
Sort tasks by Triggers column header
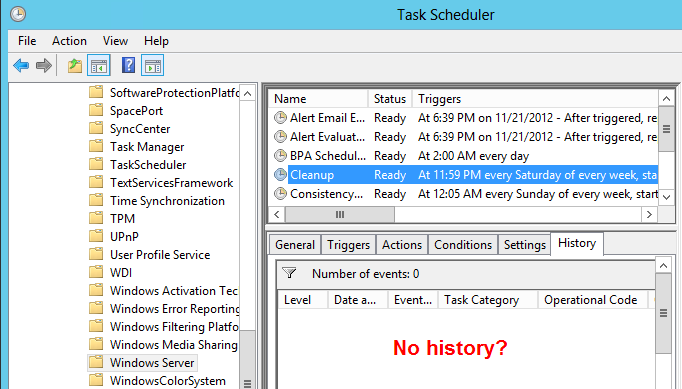tap(535, 99)
